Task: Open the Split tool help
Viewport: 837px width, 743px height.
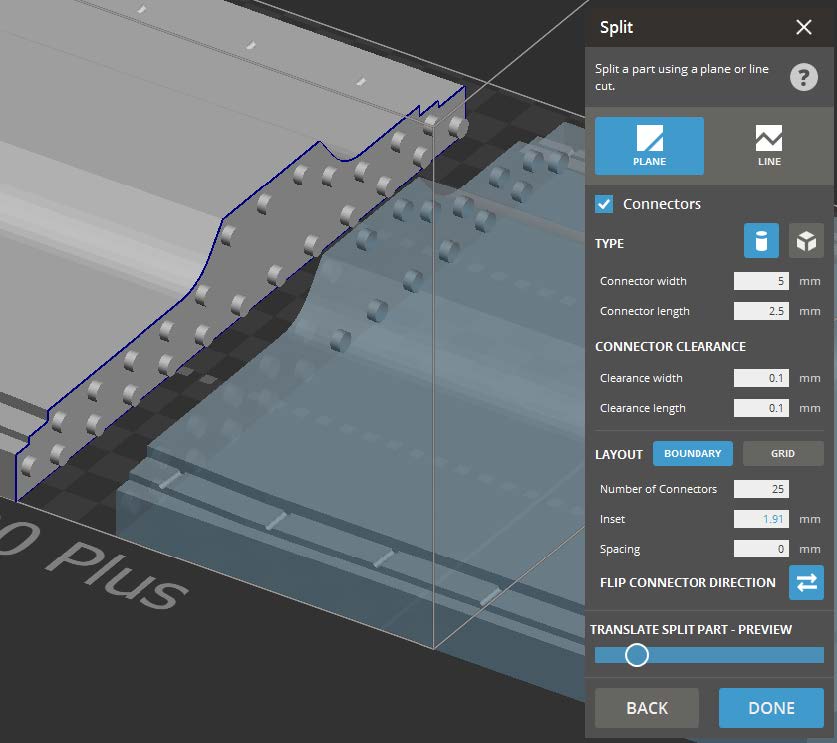Action: tap(803, 76)
